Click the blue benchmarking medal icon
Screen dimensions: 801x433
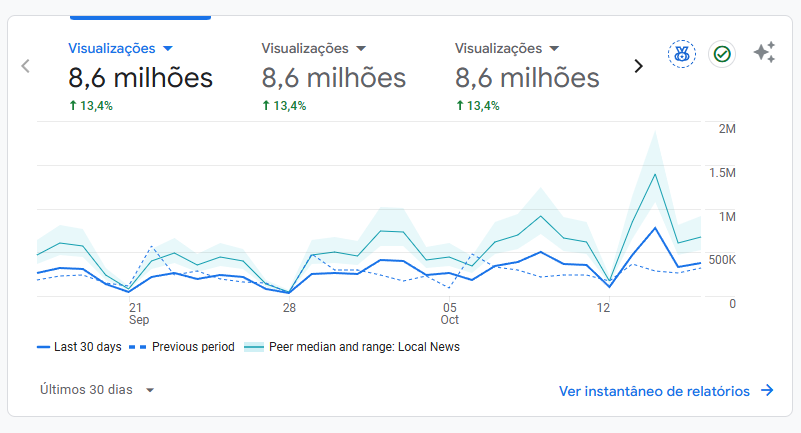tap(681, 54)
